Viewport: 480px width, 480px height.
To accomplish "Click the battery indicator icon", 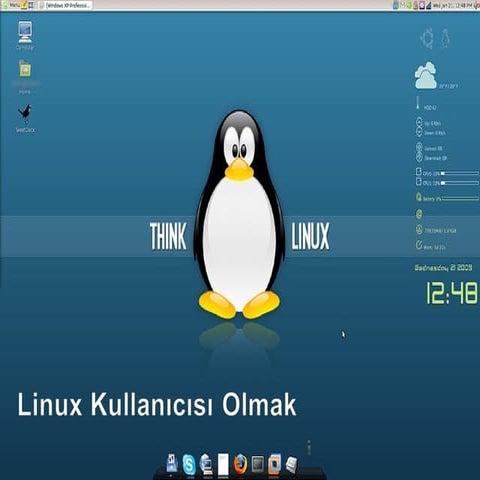I will click(x=419, y=197).
